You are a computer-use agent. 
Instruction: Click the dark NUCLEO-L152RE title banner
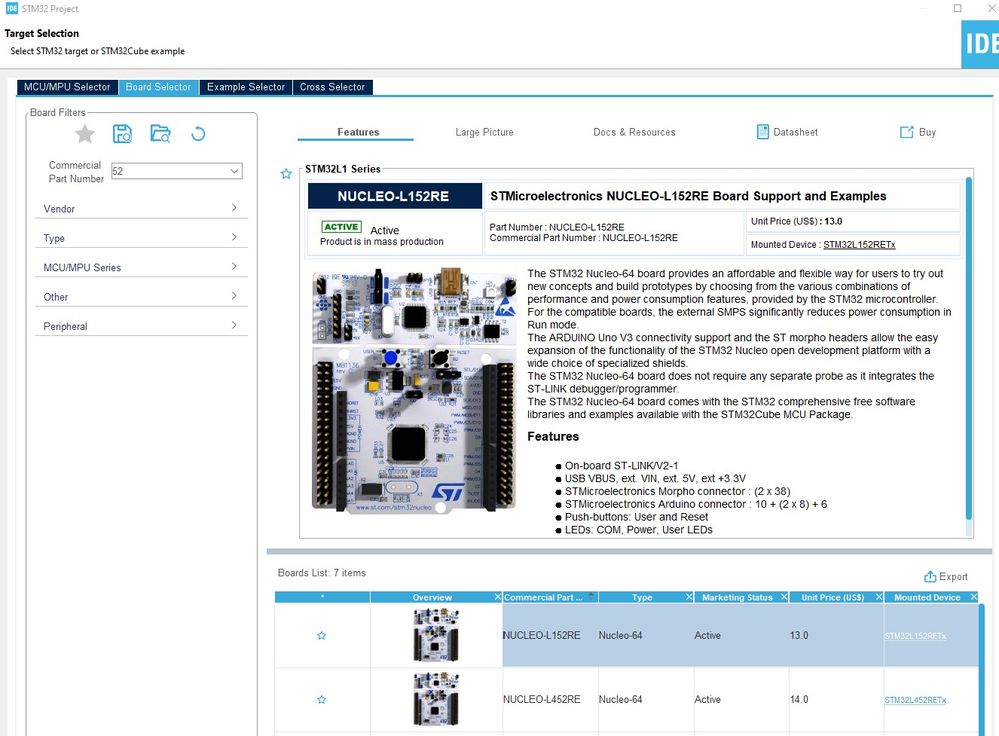point(394,196)
